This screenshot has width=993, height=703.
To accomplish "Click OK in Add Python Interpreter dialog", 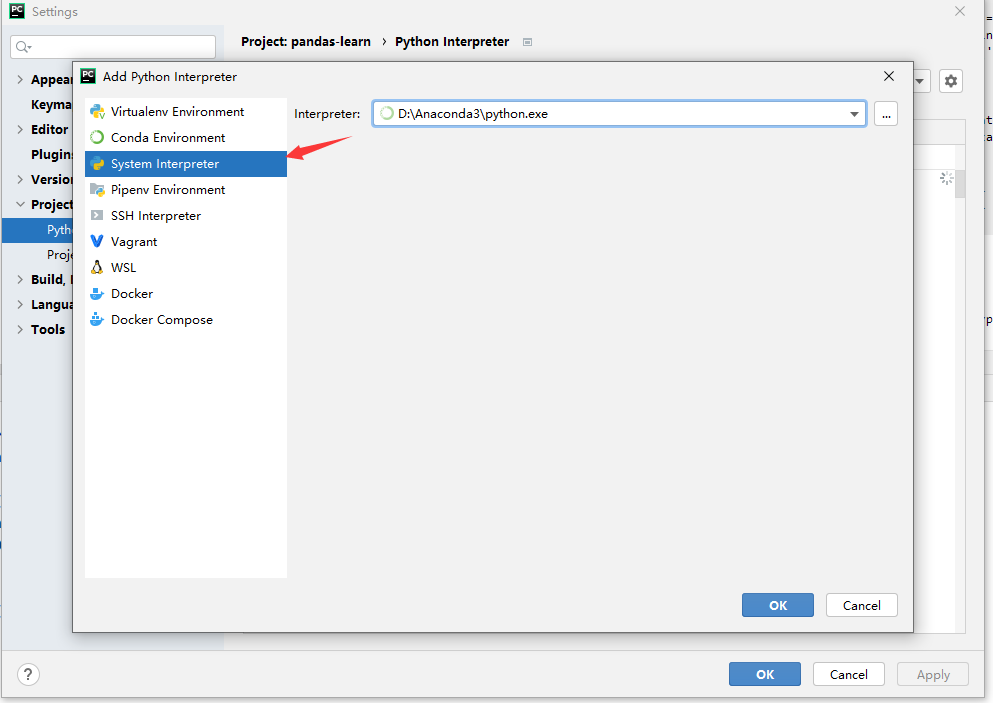I will click(778, 605).
